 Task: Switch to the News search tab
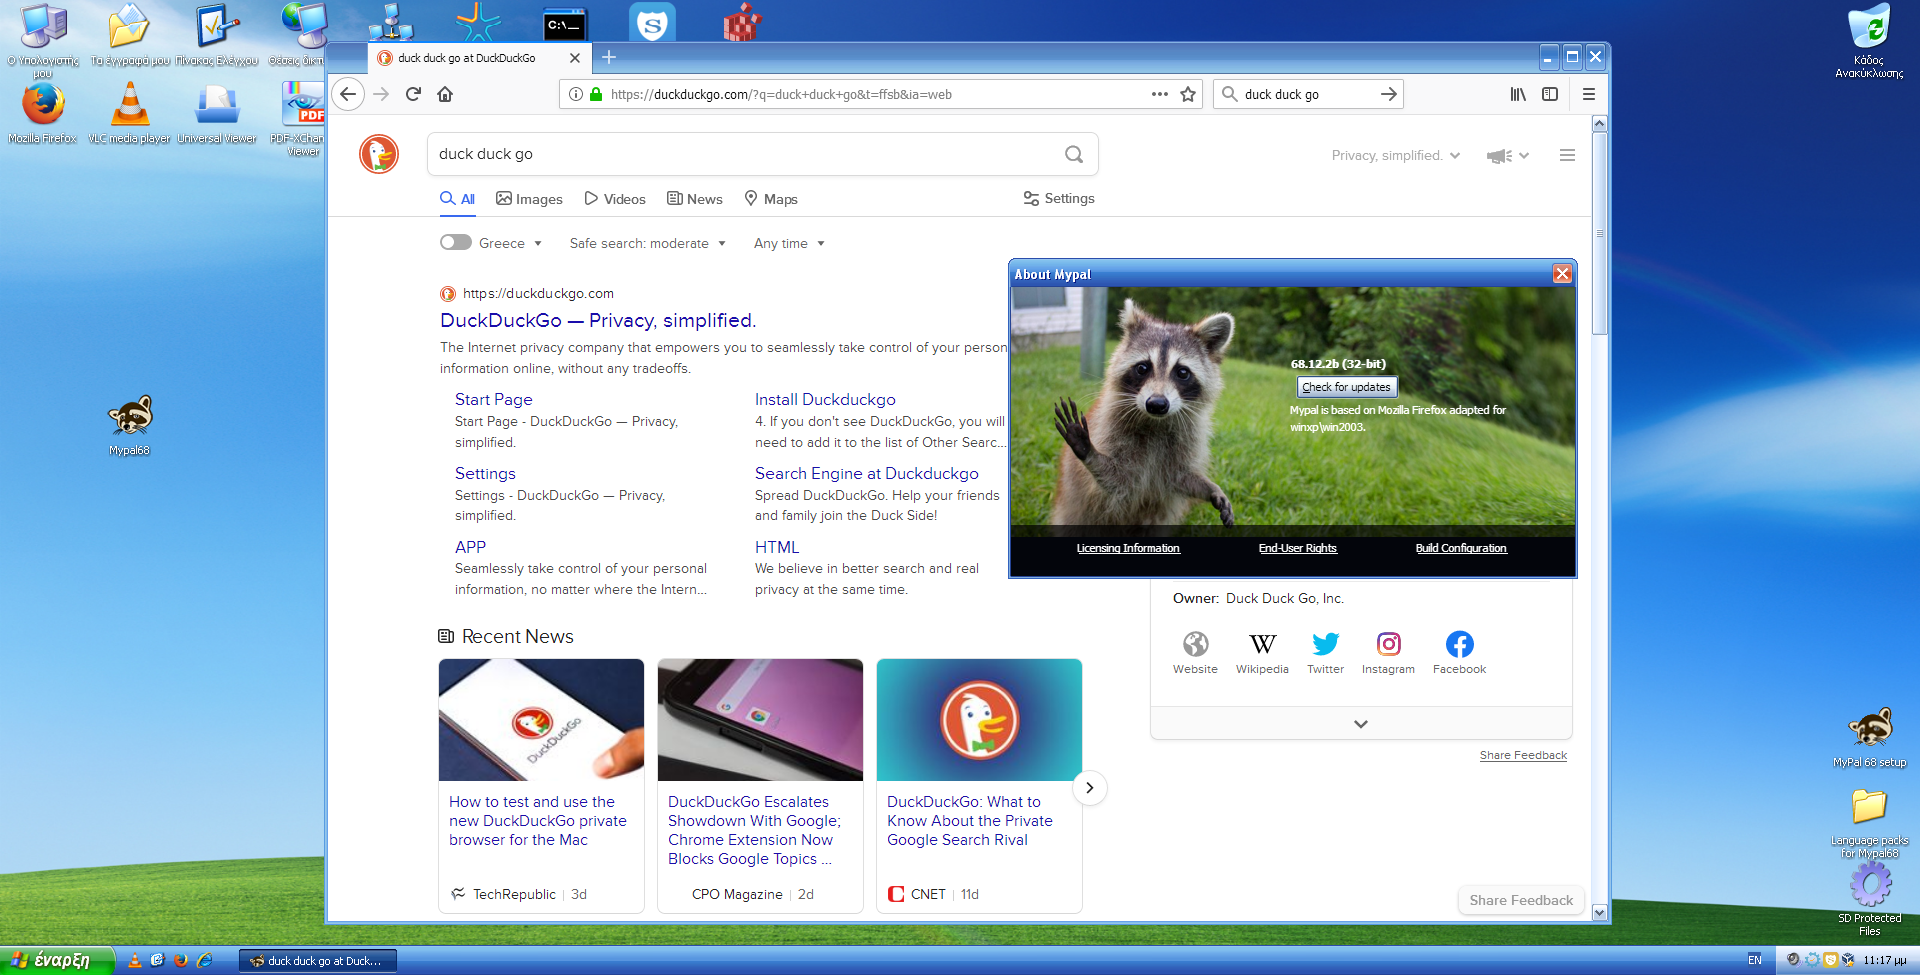(695, 199)
